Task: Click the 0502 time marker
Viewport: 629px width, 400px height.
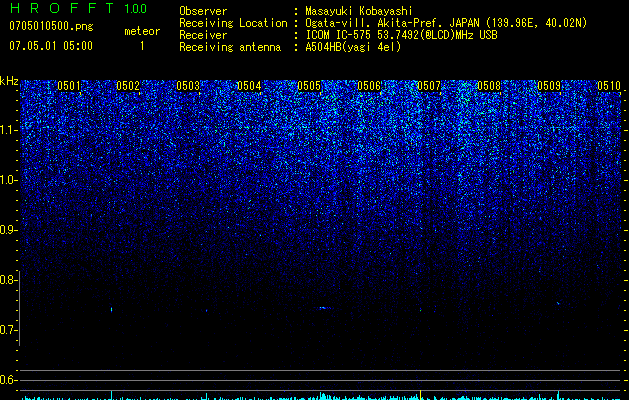Action: click(128, 86)
